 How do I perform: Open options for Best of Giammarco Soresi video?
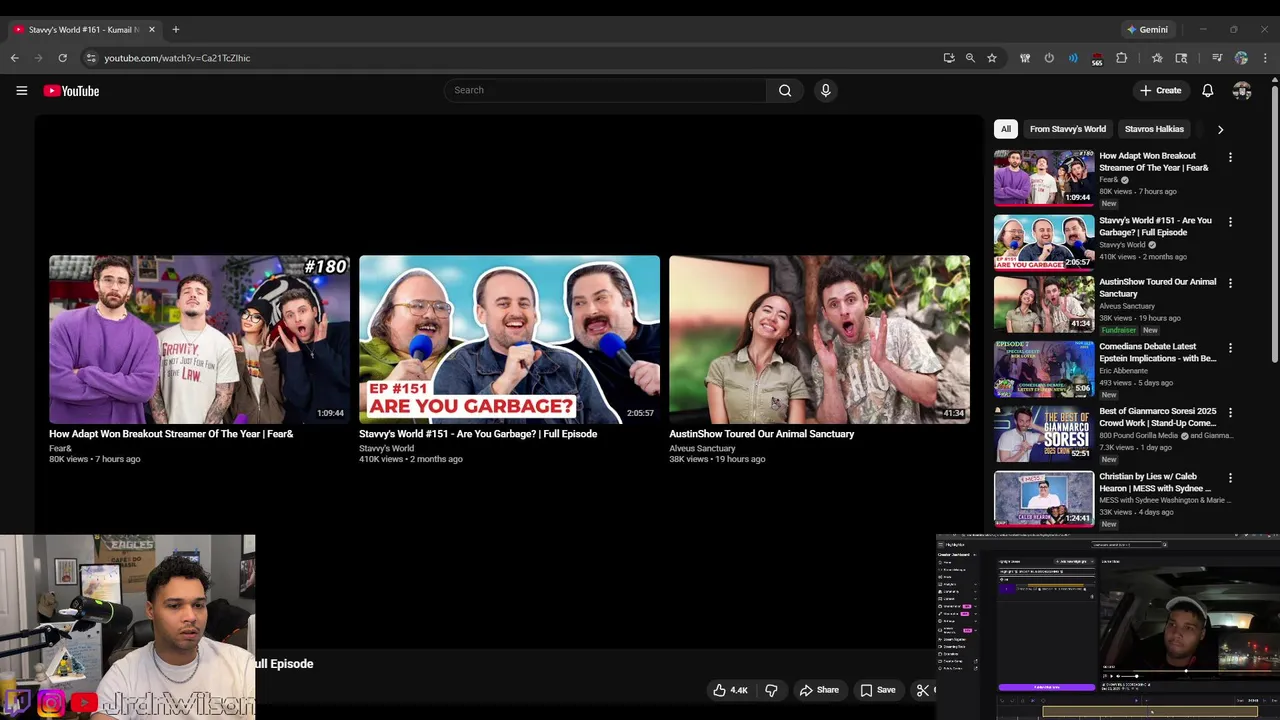(x=1230, y=412)
